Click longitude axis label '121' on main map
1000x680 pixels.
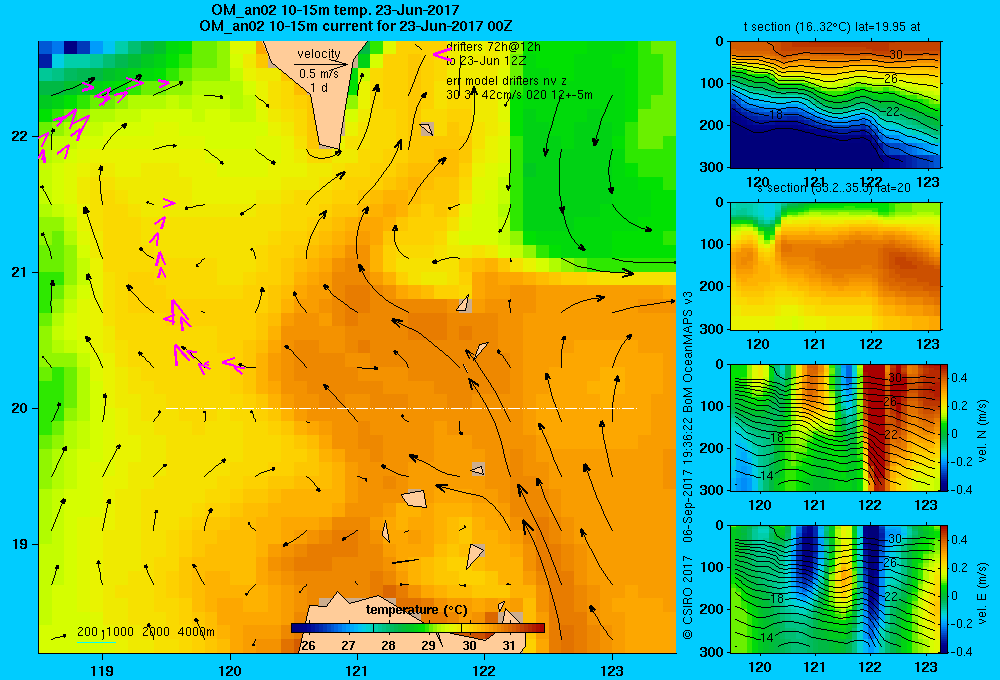click(x=357, y=670)
